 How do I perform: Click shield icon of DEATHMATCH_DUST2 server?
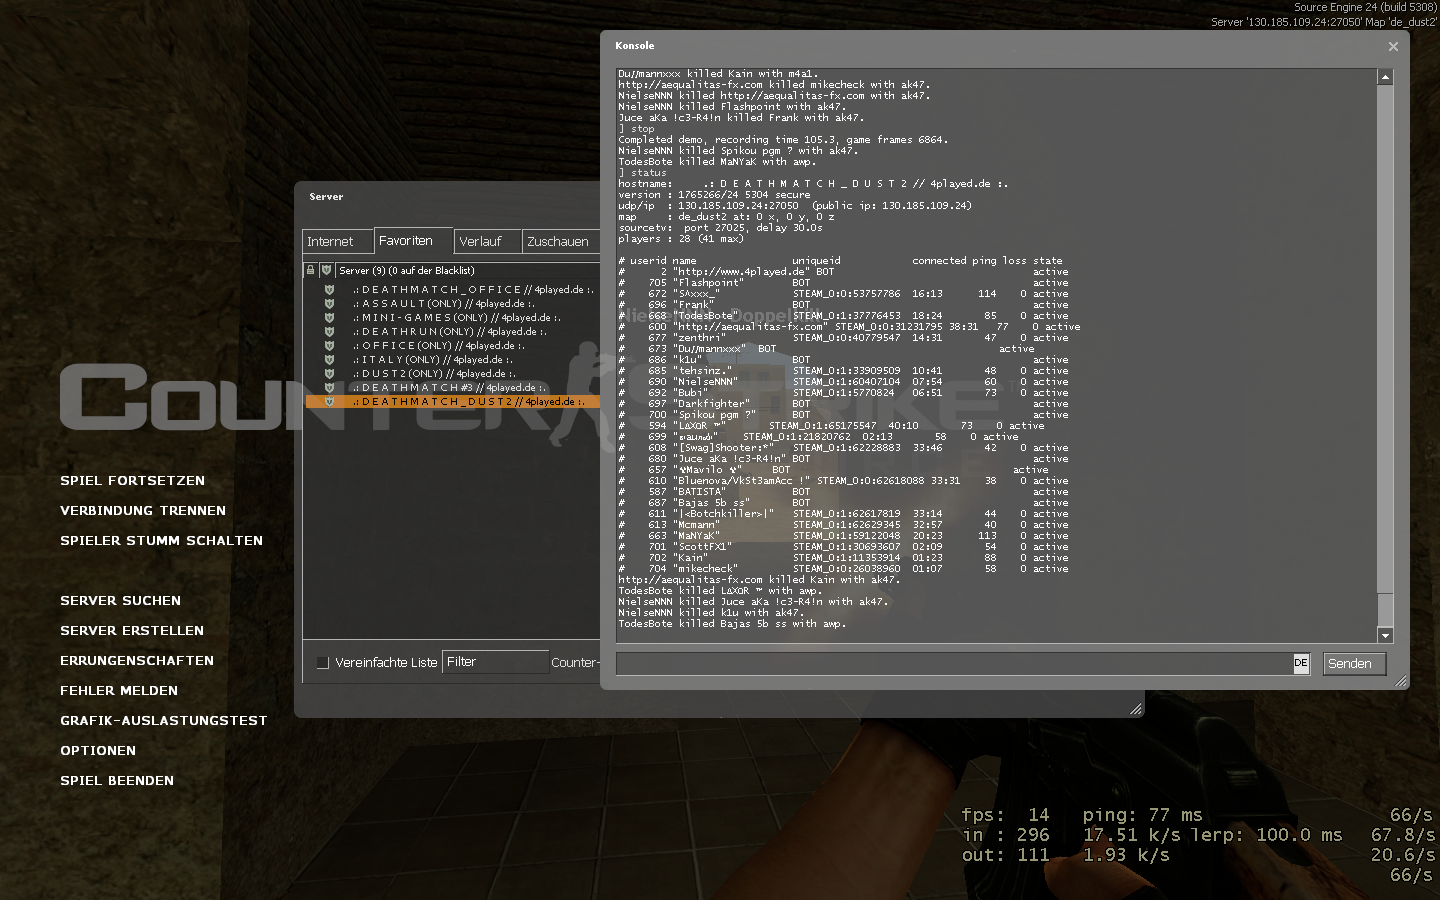[x=329, y=402]
